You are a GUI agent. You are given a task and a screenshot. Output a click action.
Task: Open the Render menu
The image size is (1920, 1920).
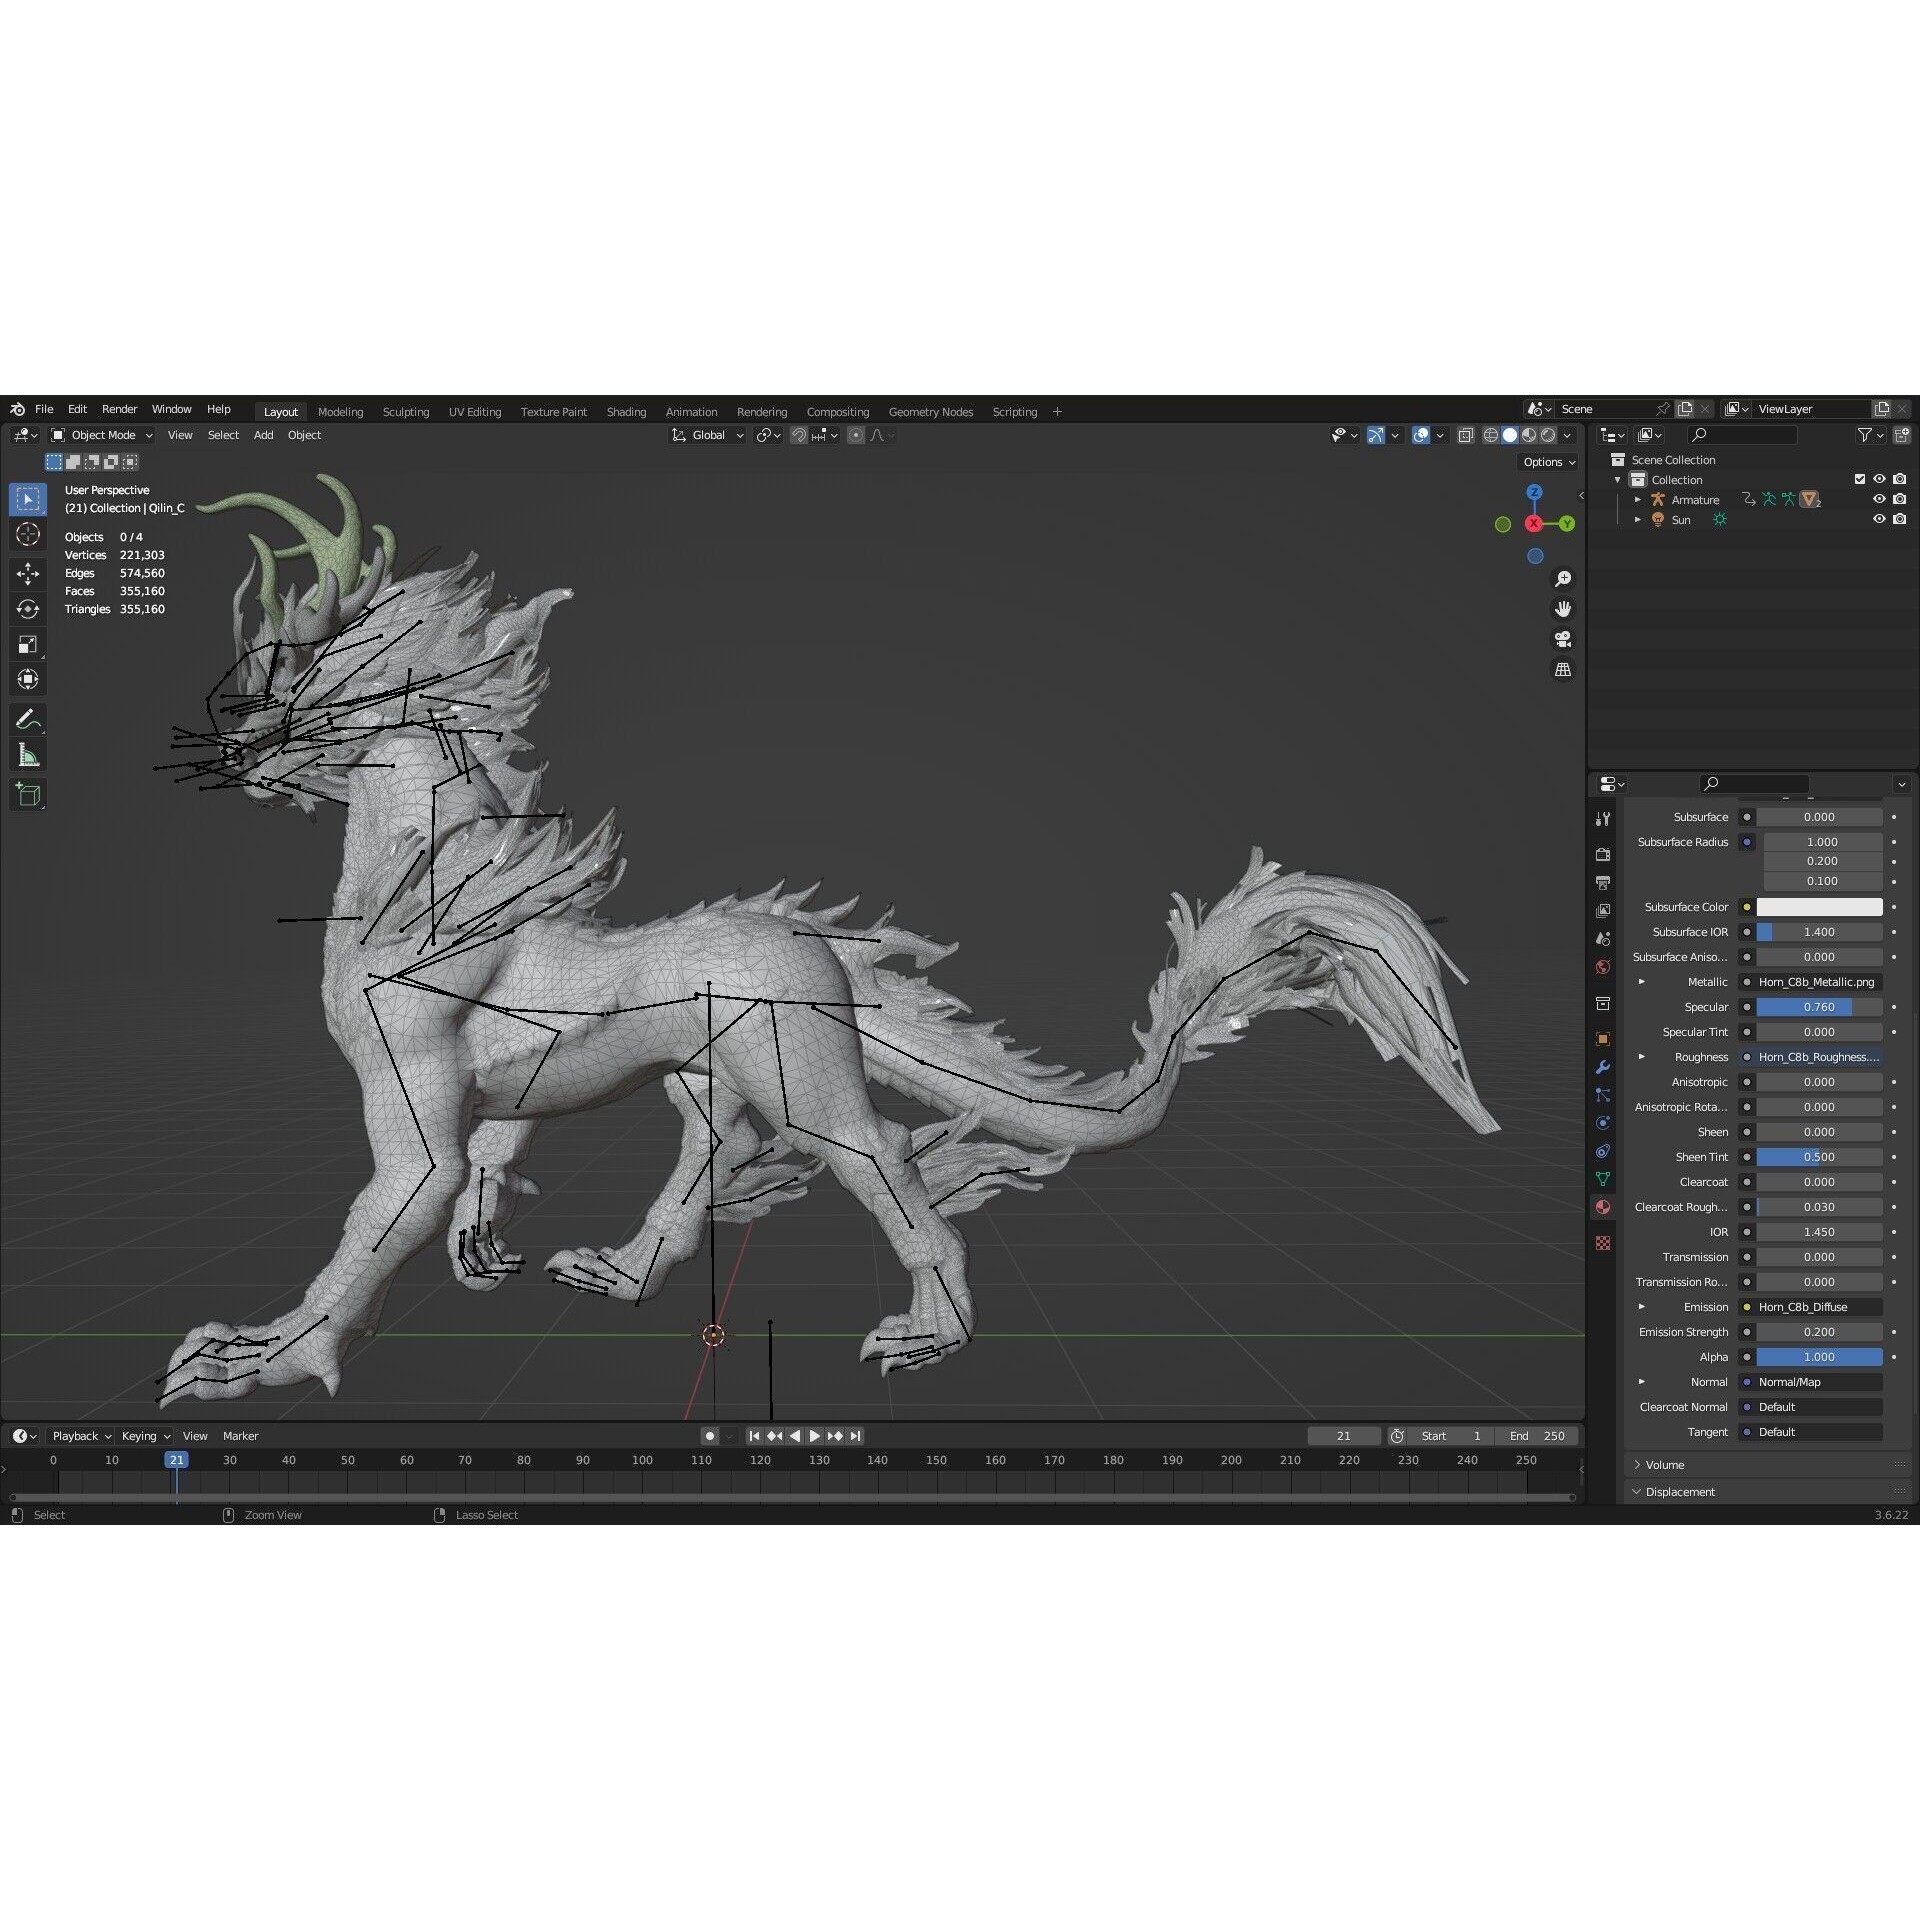[x=120, y=408]
